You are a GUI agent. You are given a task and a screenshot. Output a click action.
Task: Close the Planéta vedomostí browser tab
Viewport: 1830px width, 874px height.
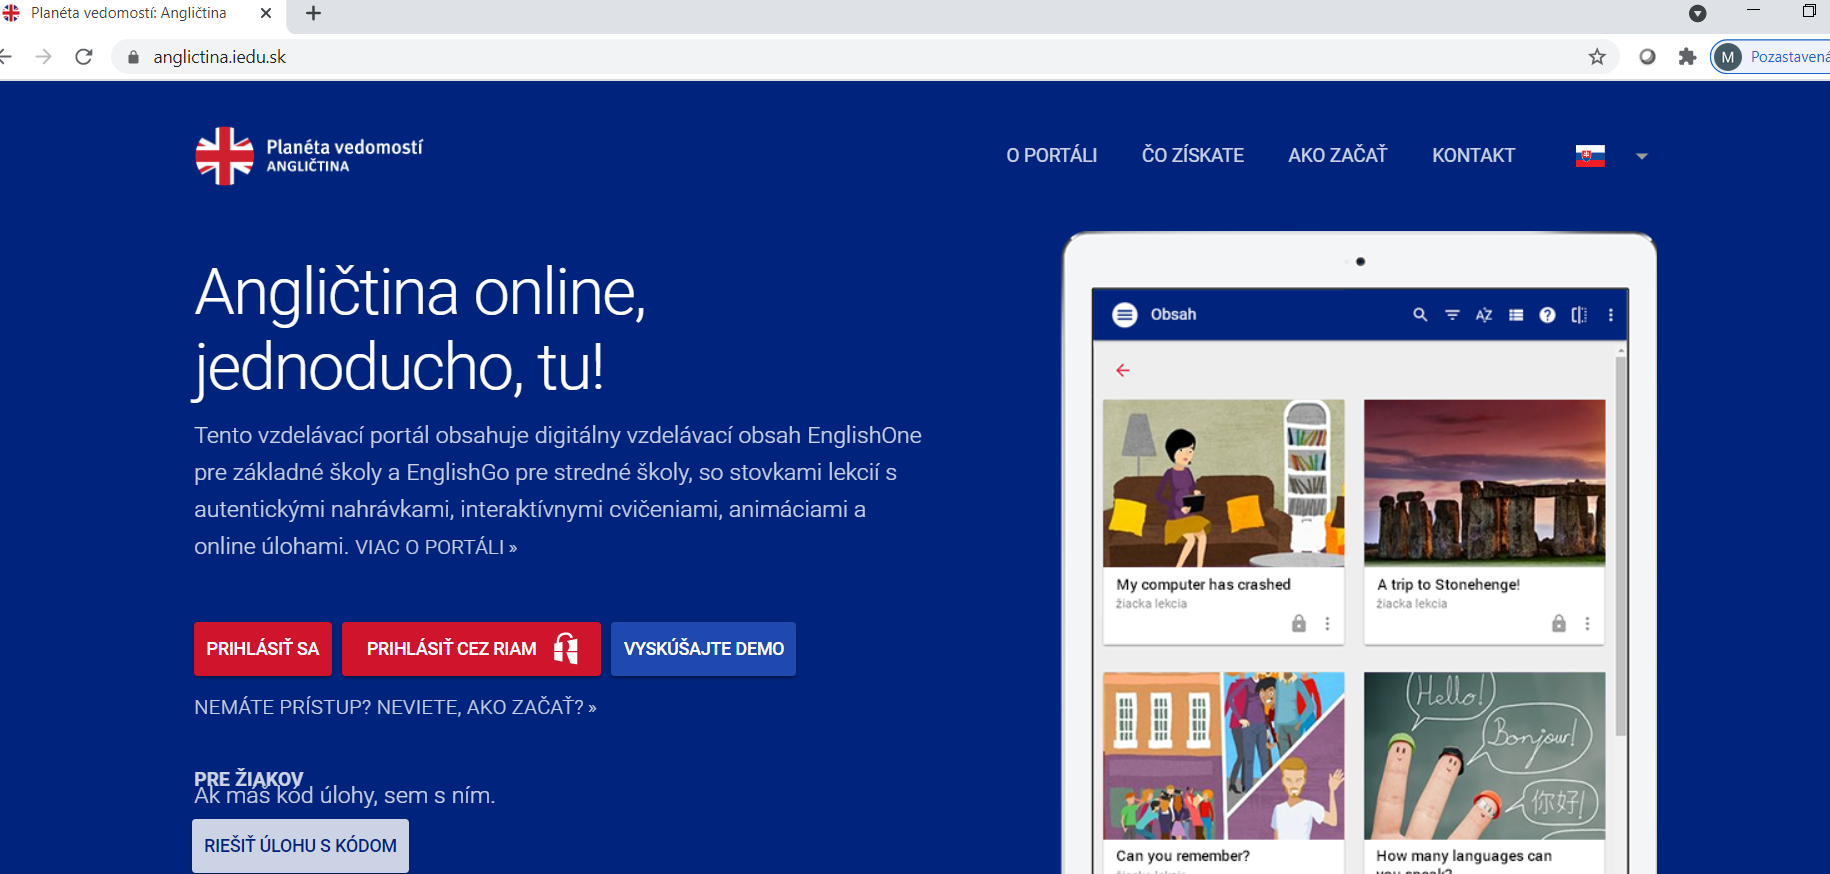point(266,13)
